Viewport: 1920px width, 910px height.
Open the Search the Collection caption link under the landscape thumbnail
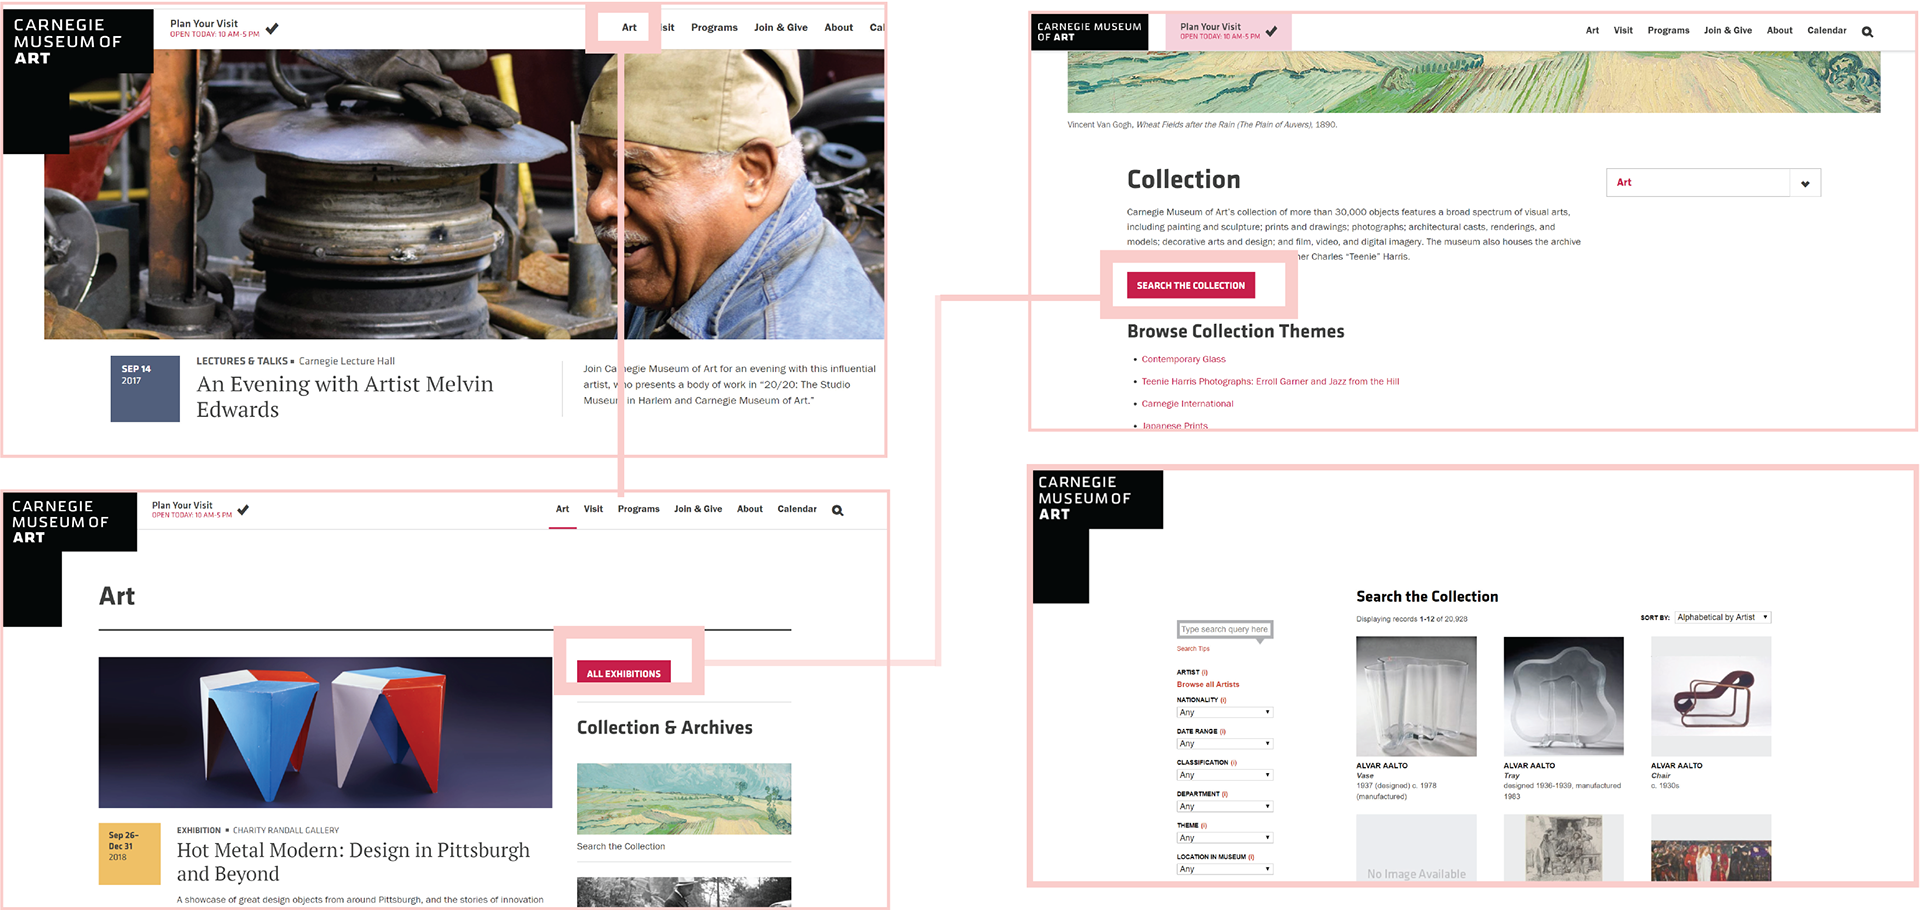(x=620, y=847)
